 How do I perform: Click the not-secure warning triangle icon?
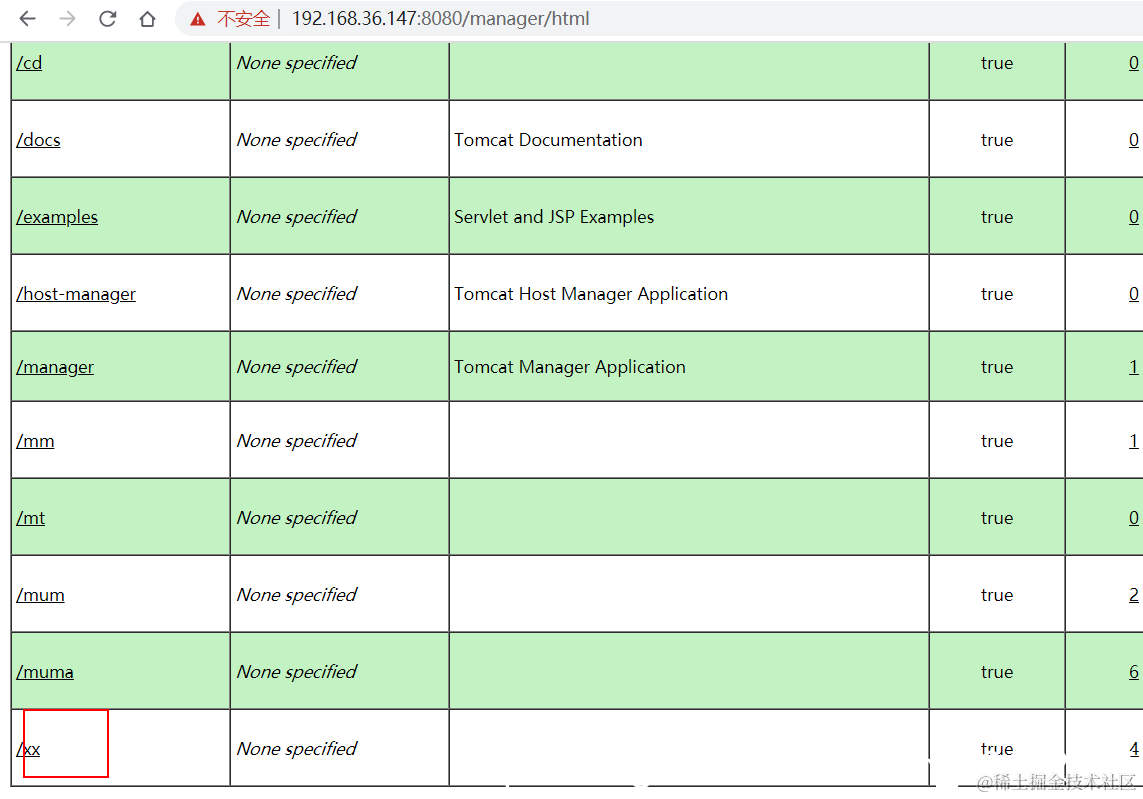pyautogui.click(x=198, y=19)
